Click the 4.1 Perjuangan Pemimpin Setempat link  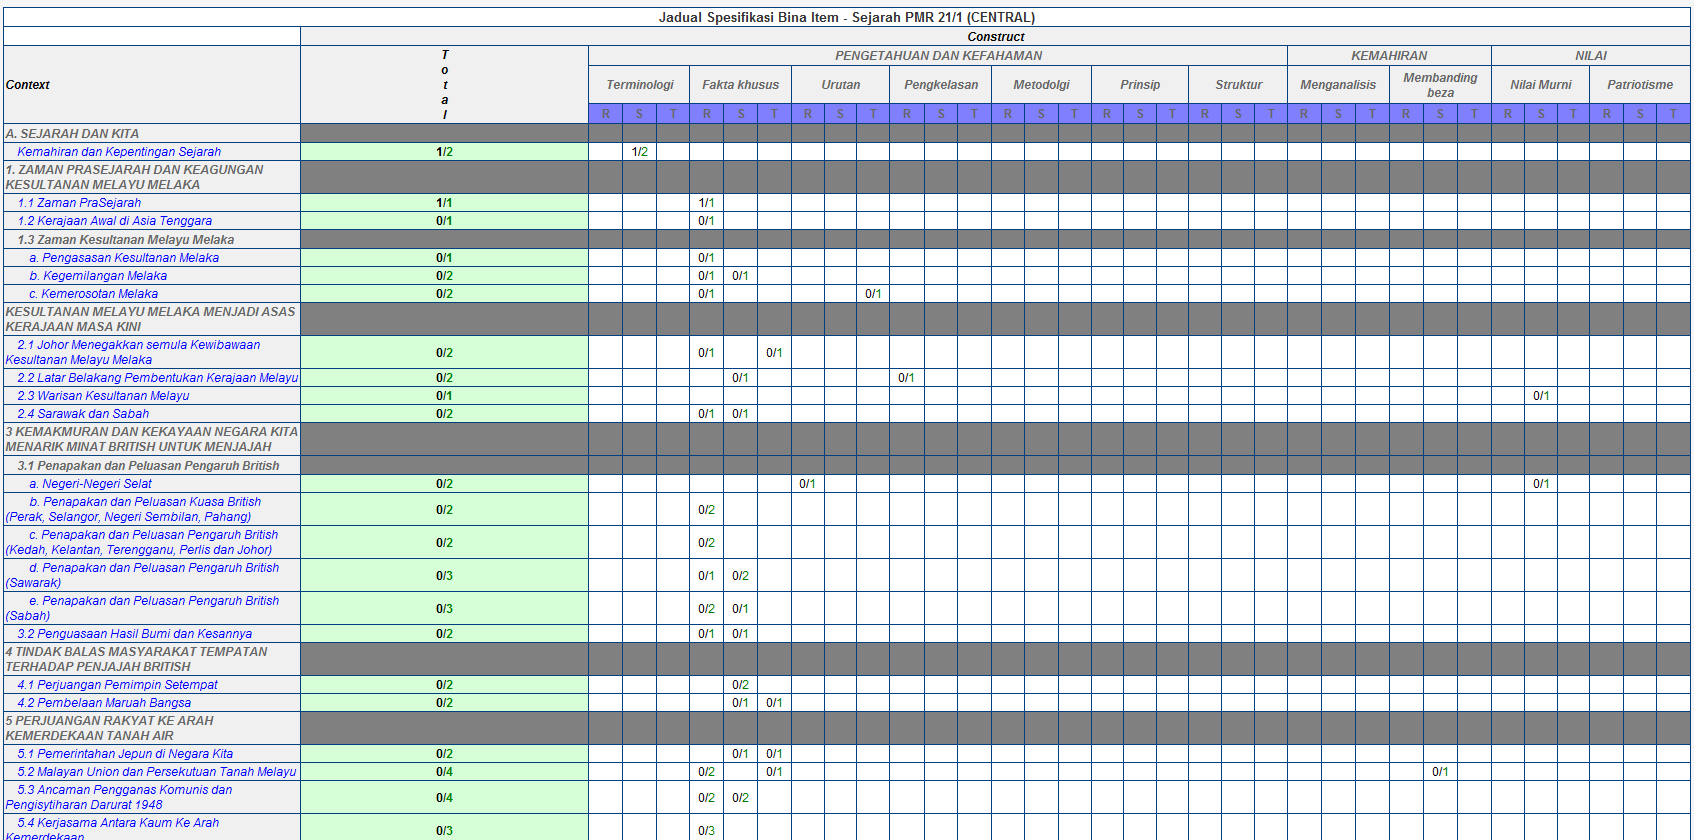click(117, 685)
